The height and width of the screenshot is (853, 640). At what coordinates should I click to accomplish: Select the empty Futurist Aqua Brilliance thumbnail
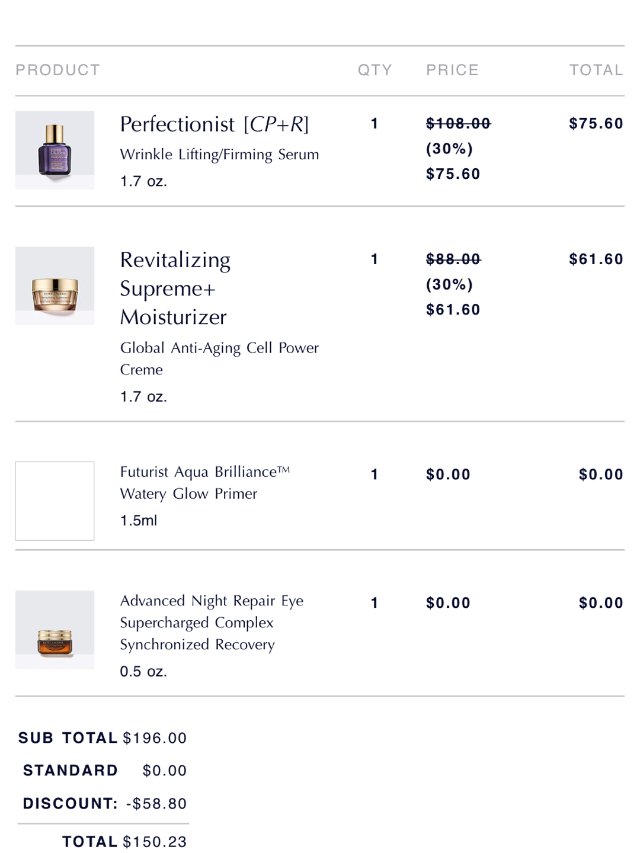coord(54,500)
